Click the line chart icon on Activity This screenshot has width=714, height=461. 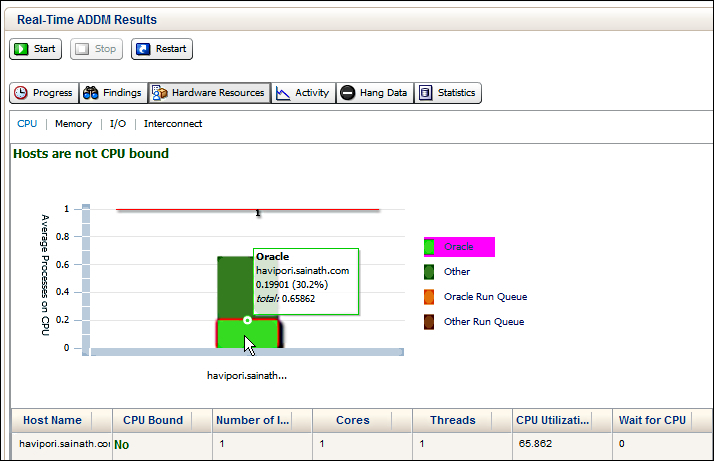point(283,93)
